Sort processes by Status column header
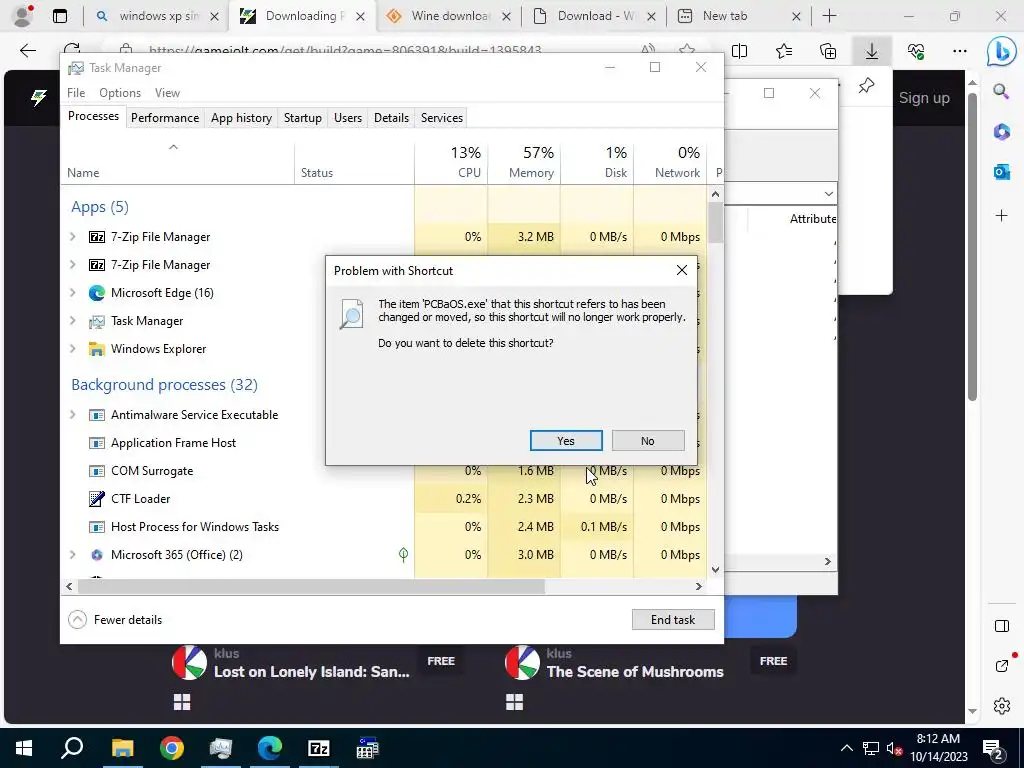 pos(355,165)
